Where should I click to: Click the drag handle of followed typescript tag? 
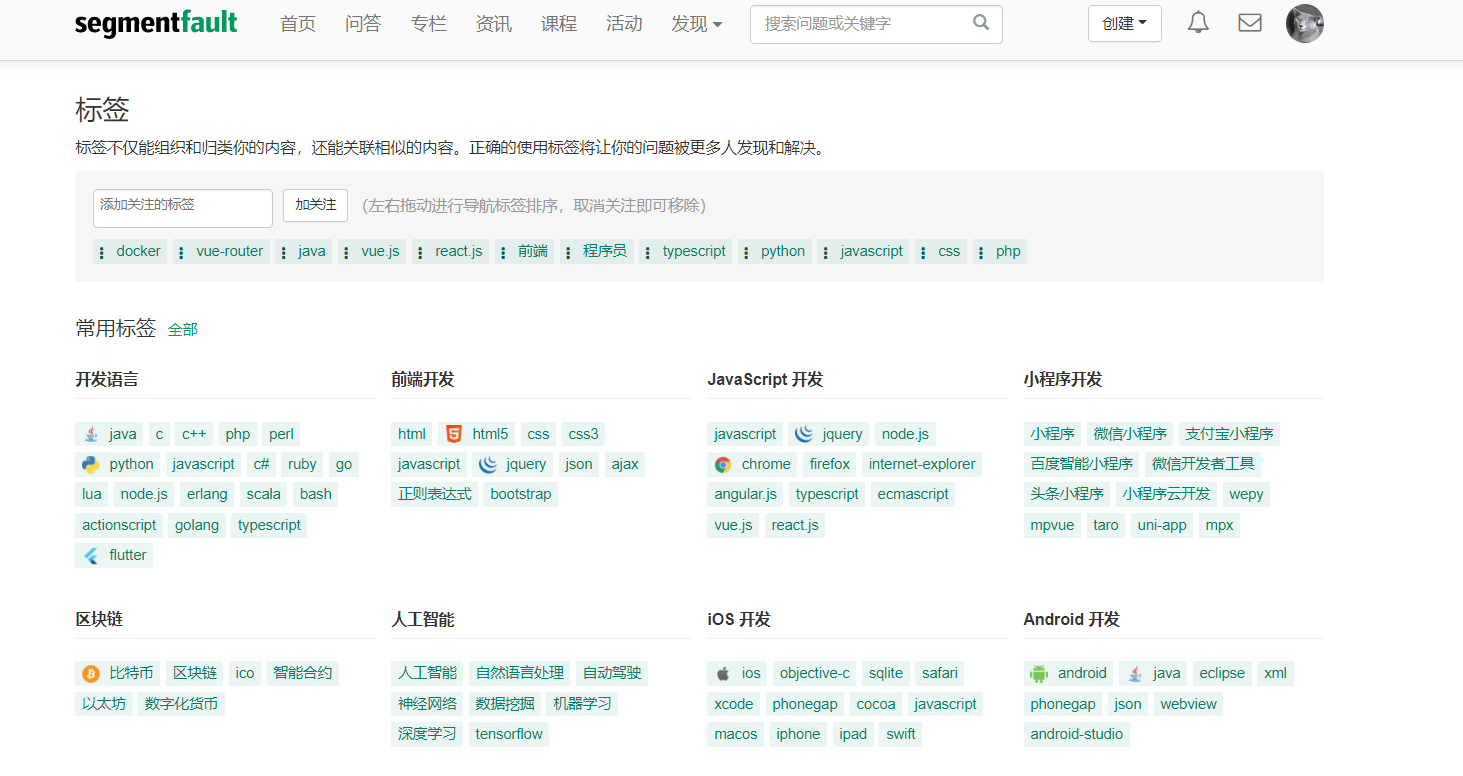point(648,252)
